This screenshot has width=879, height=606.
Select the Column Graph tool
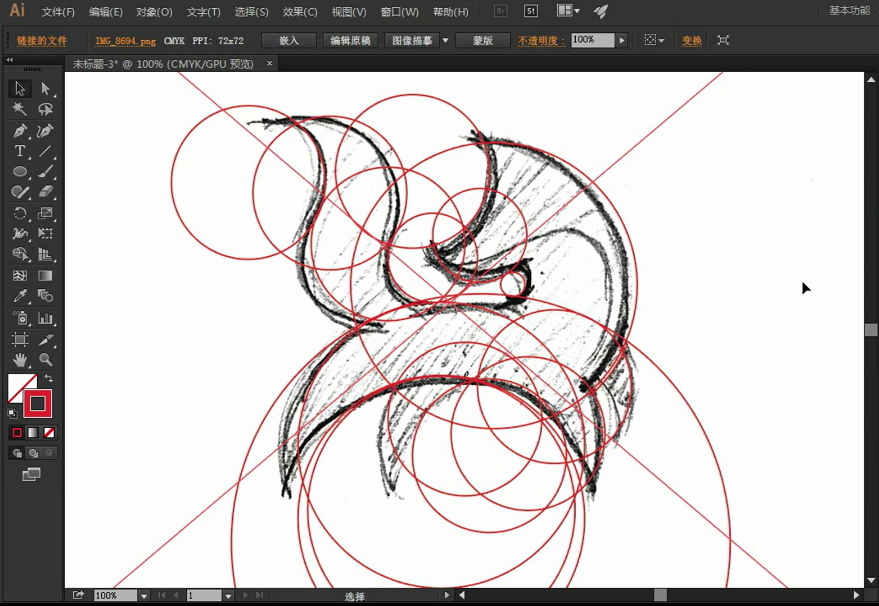coord(45,318)
